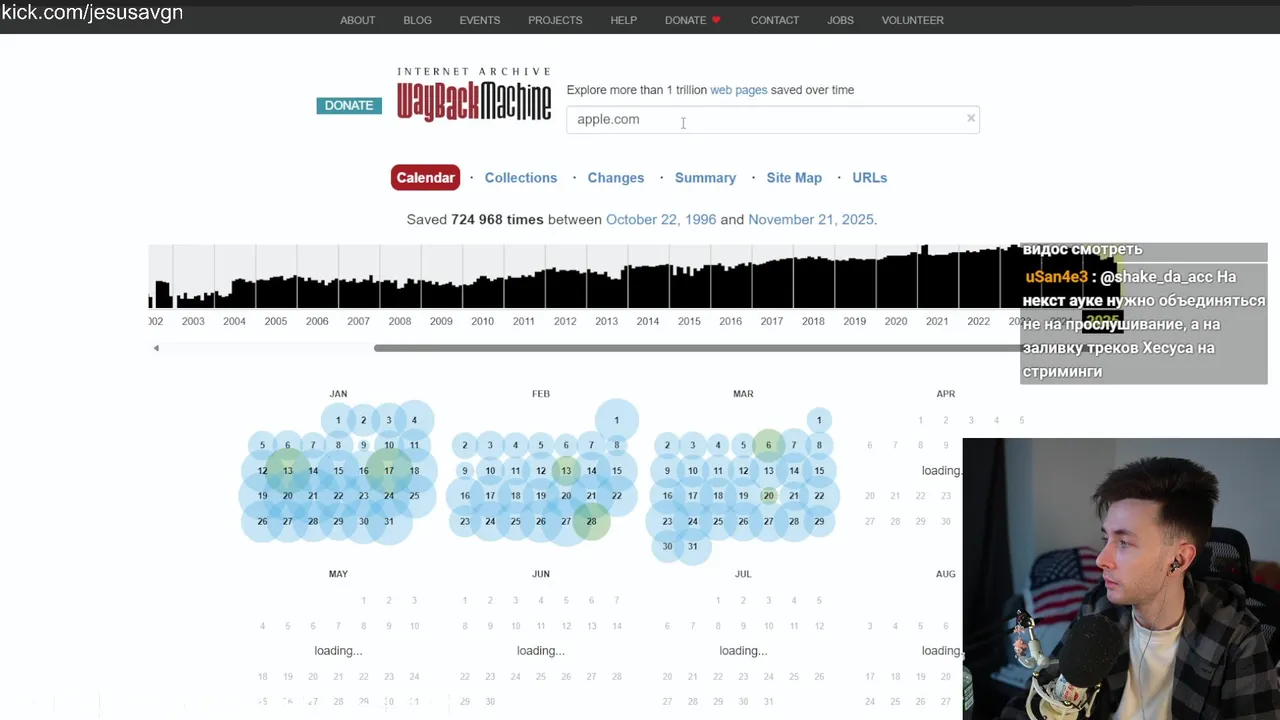Click the MAR month heading
Screen dimensions: 1280x720
(x=743, y=394)
